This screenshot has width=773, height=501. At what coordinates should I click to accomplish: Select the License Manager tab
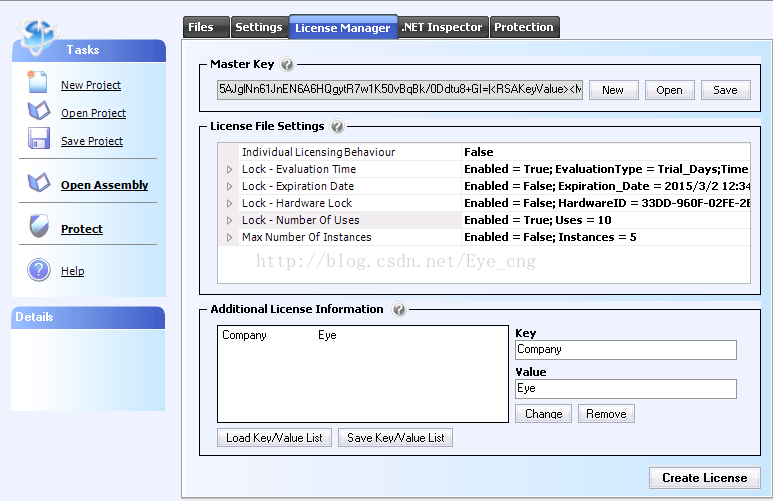[x=343, y=28]
